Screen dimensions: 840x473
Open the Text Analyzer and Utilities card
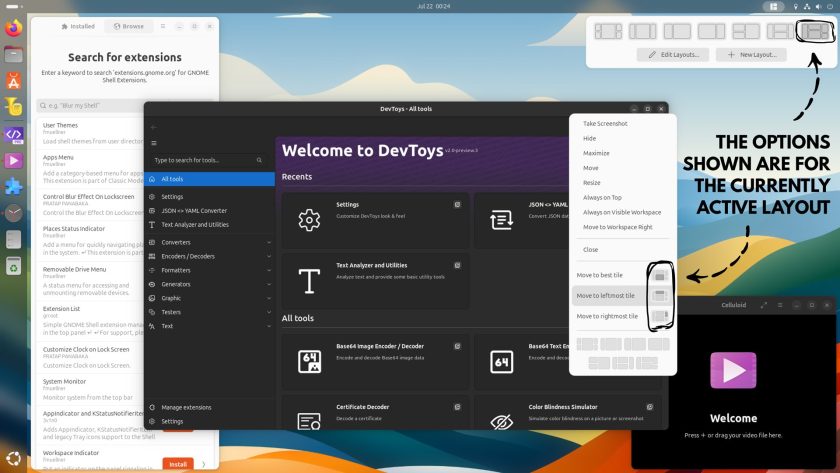coord(375,281)
